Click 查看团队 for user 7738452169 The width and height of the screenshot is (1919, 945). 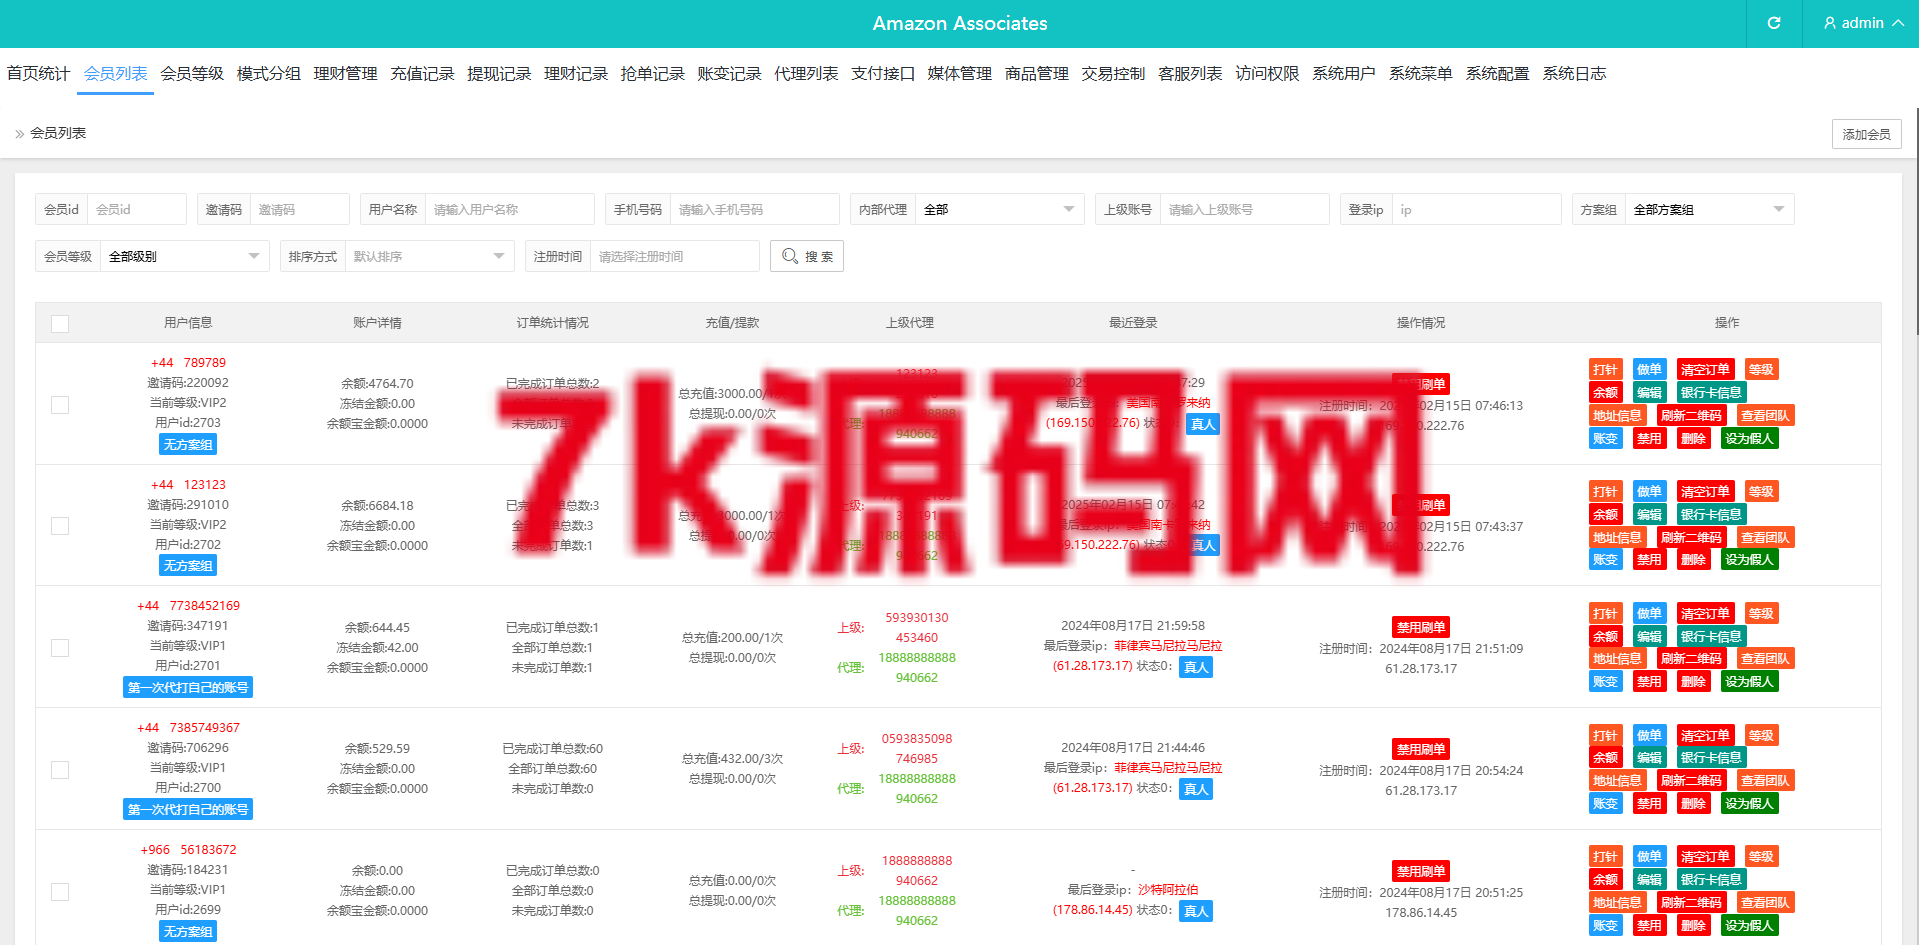(x=1765, y=658)
